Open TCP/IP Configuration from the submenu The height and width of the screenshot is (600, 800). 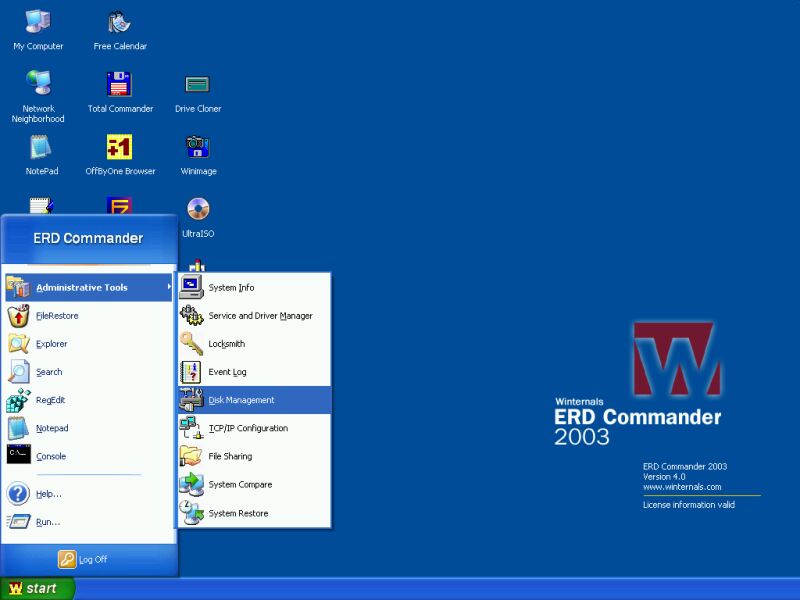pyautogui.click(x=255, y=428)
